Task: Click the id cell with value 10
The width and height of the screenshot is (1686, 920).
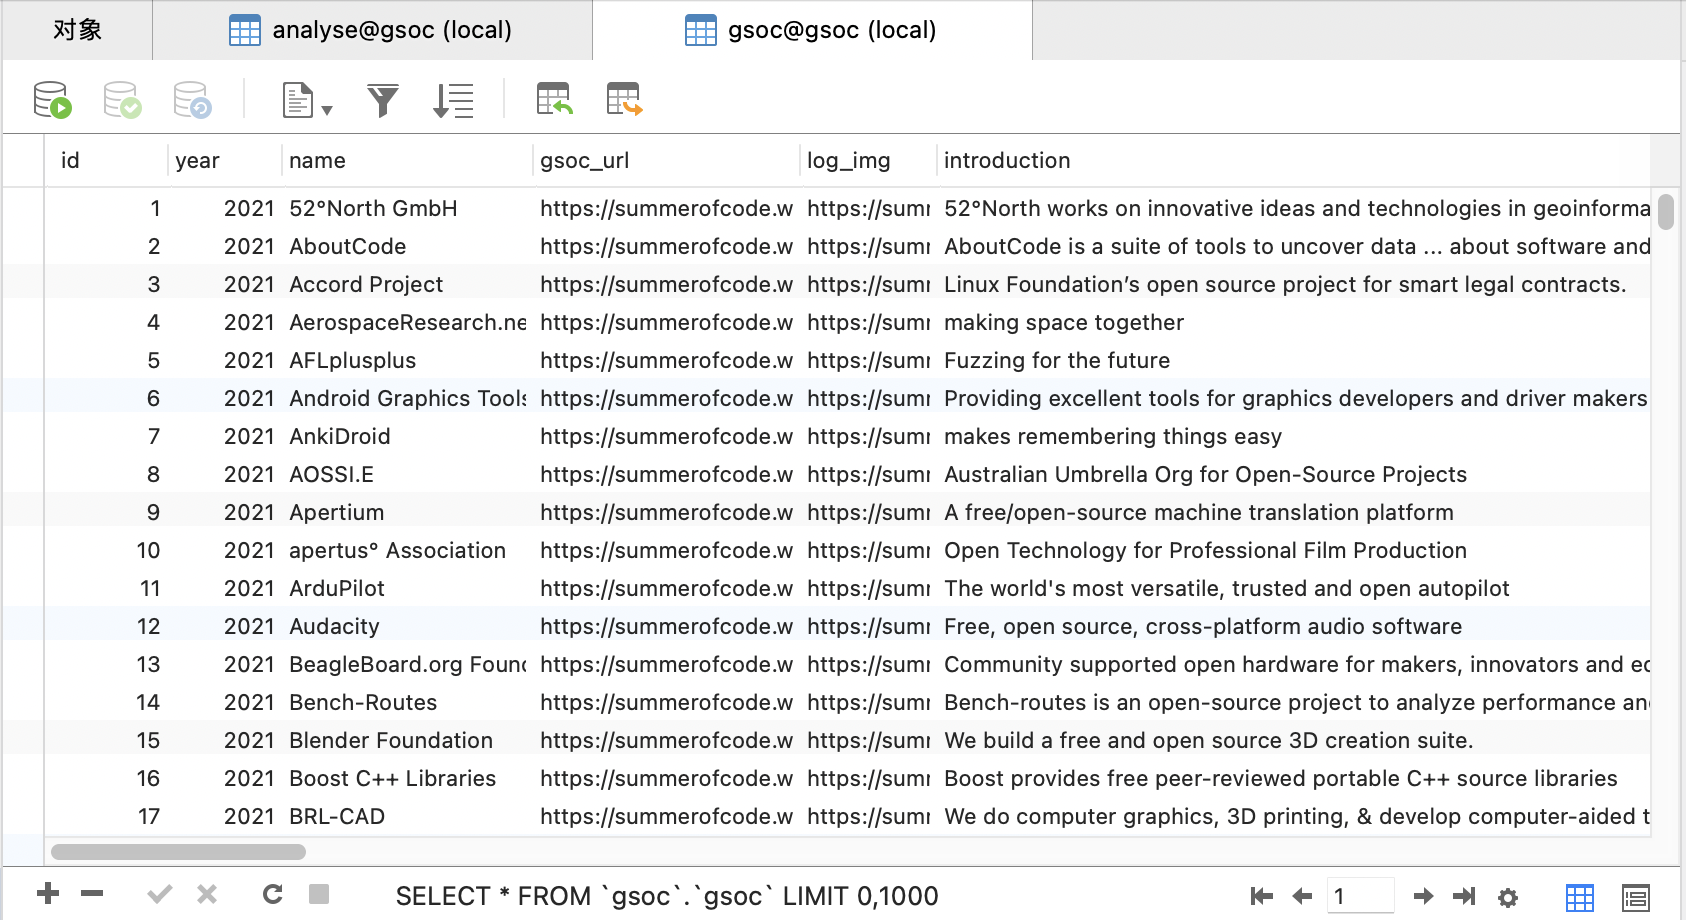Action: click(x=106, y=550)
